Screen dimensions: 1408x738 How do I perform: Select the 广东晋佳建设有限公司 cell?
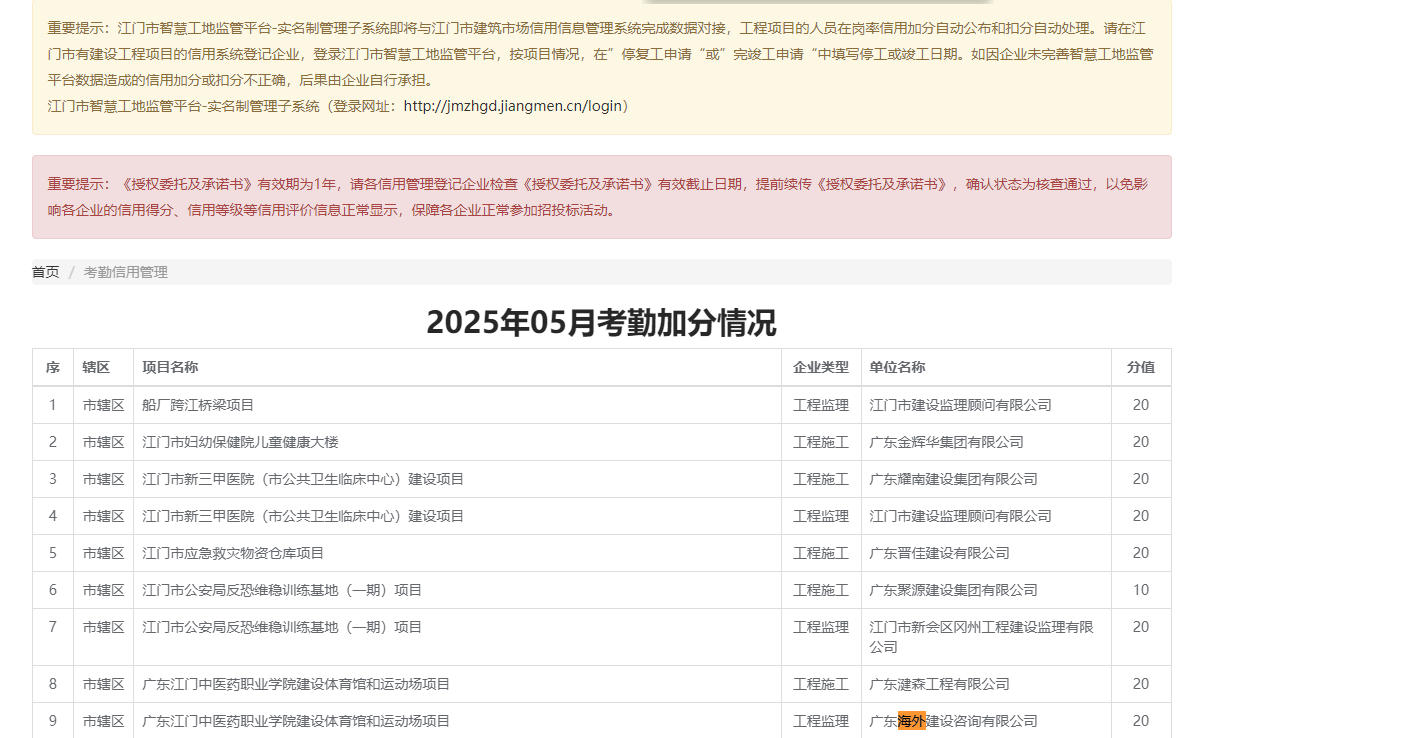(x=939, y=553)
